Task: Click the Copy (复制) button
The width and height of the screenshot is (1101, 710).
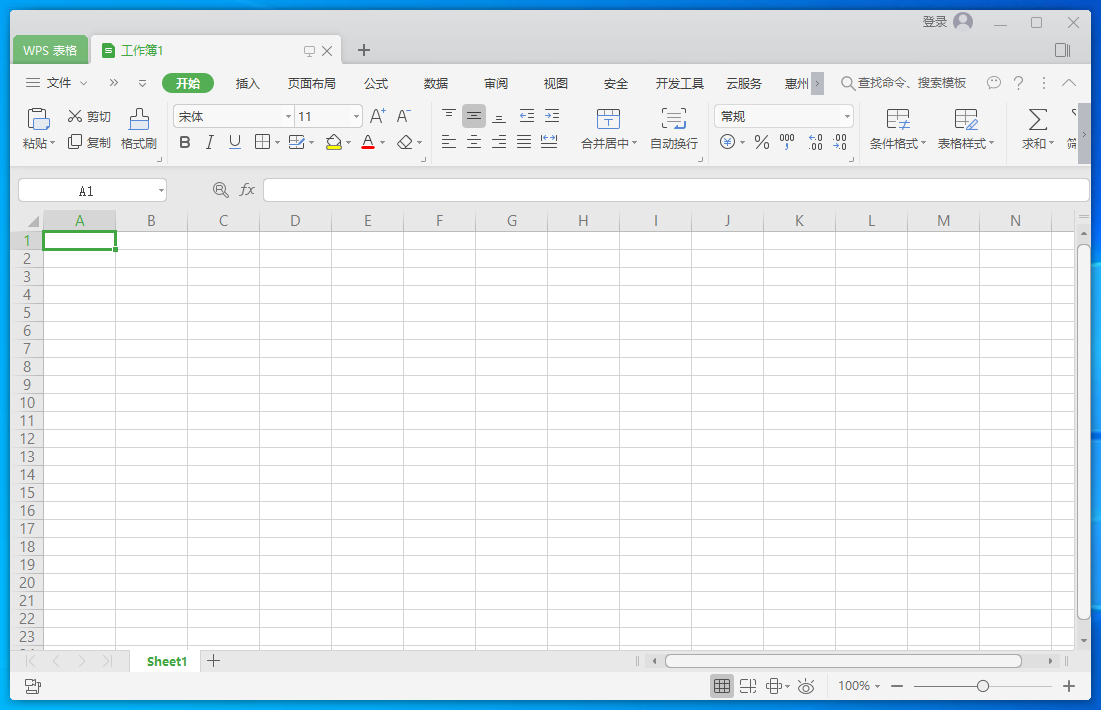Action: coord(89,143)
